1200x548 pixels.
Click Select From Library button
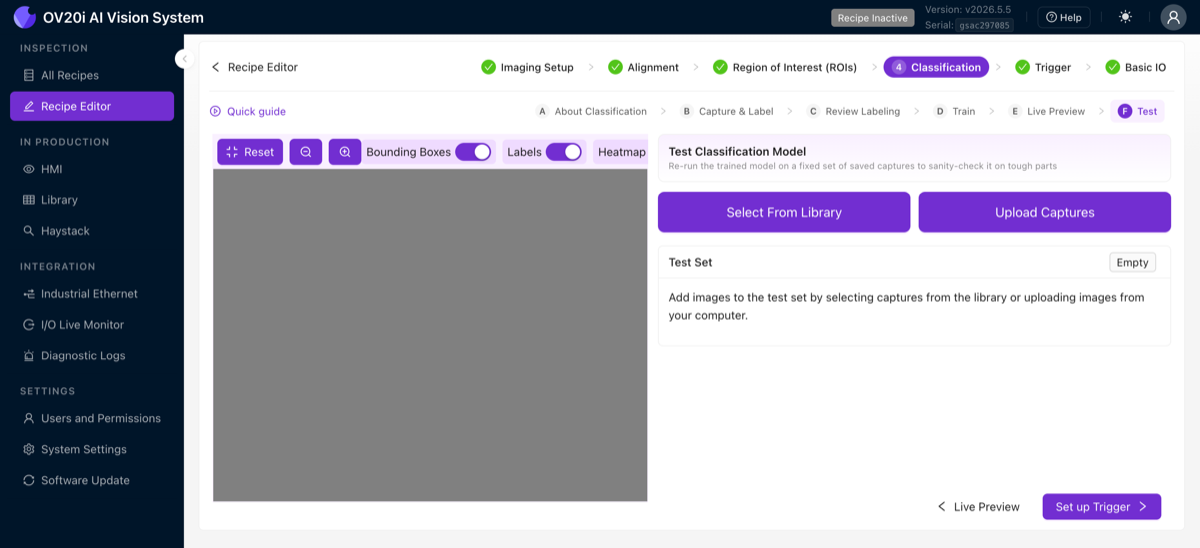click(x=784, y=212)
